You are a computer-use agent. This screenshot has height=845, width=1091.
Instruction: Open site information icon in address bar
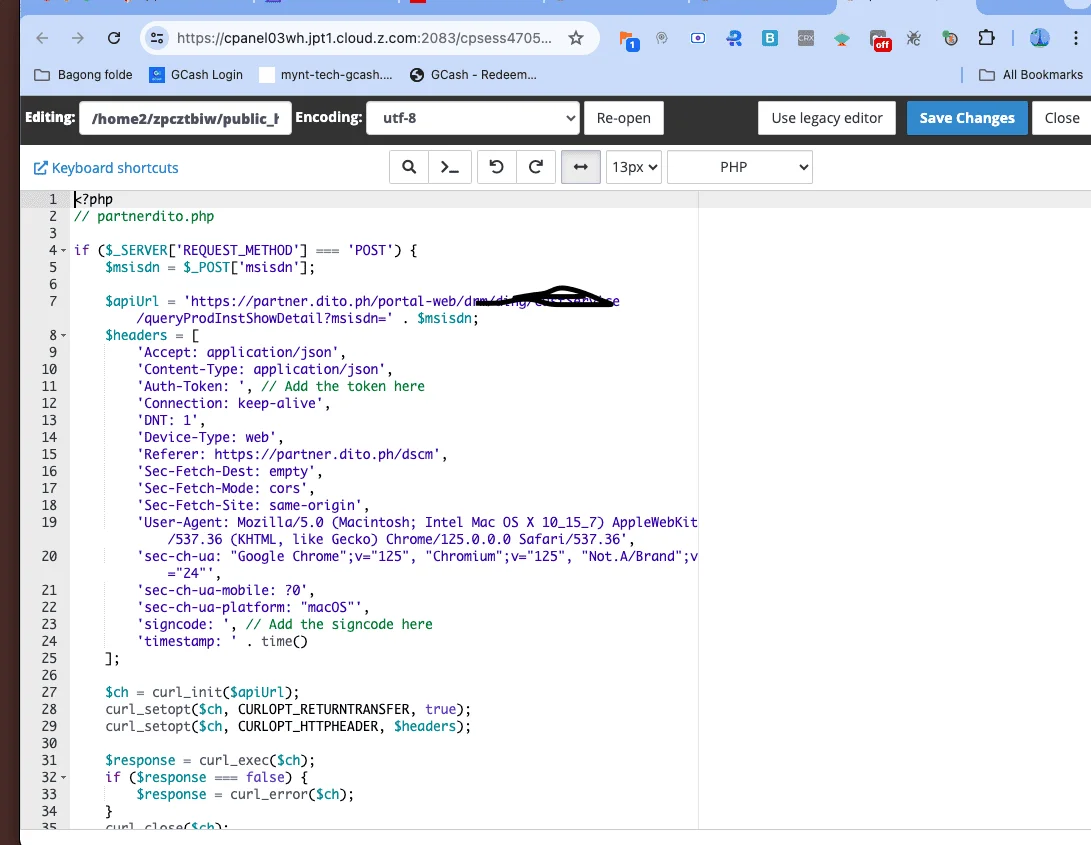point(157,38)
